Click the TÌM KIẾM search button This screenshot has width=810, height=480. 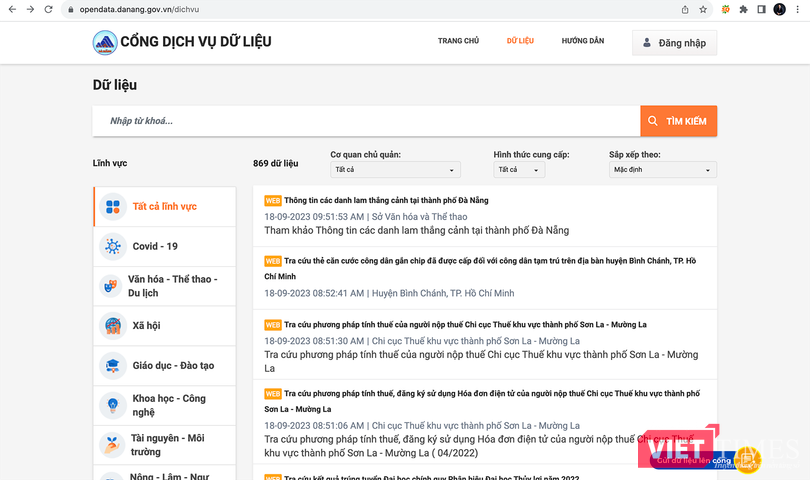(x=678, y=121)
